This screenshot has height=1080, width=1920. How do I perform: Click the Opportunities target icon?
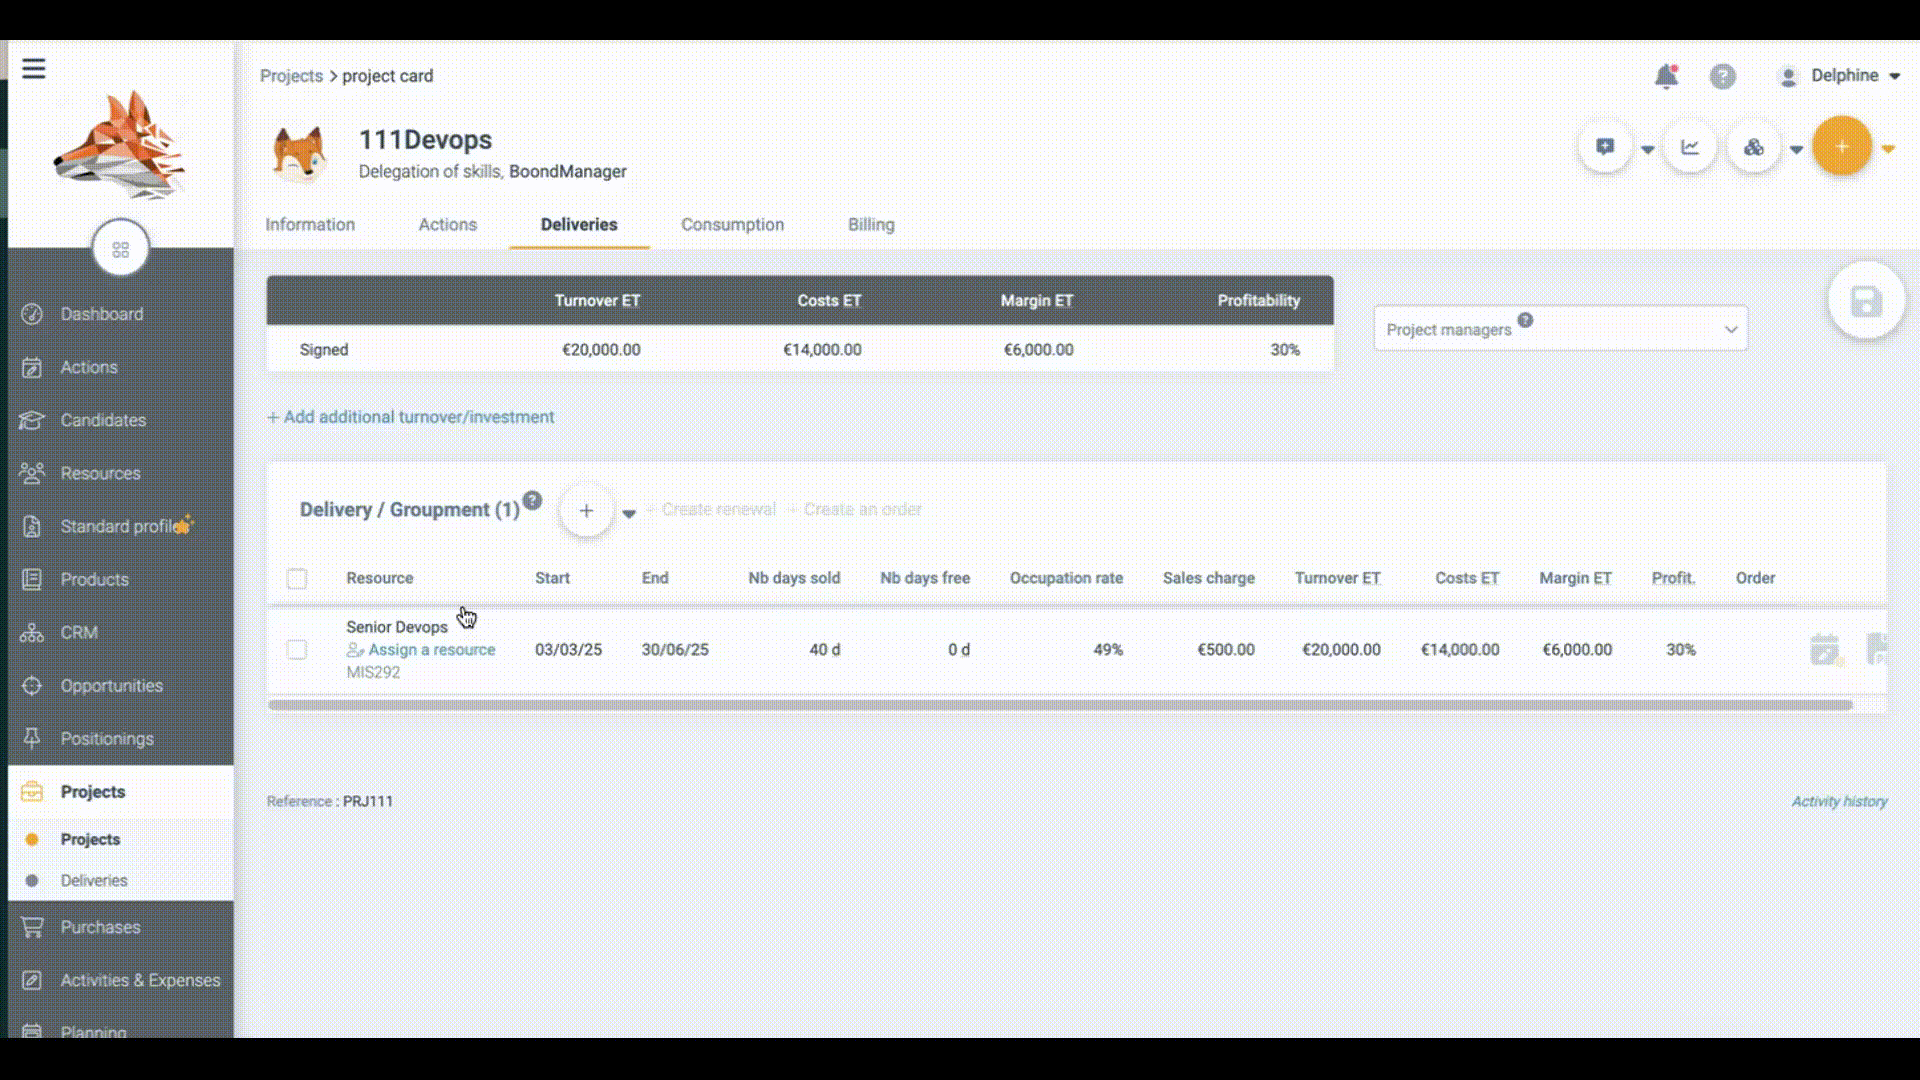32,685
